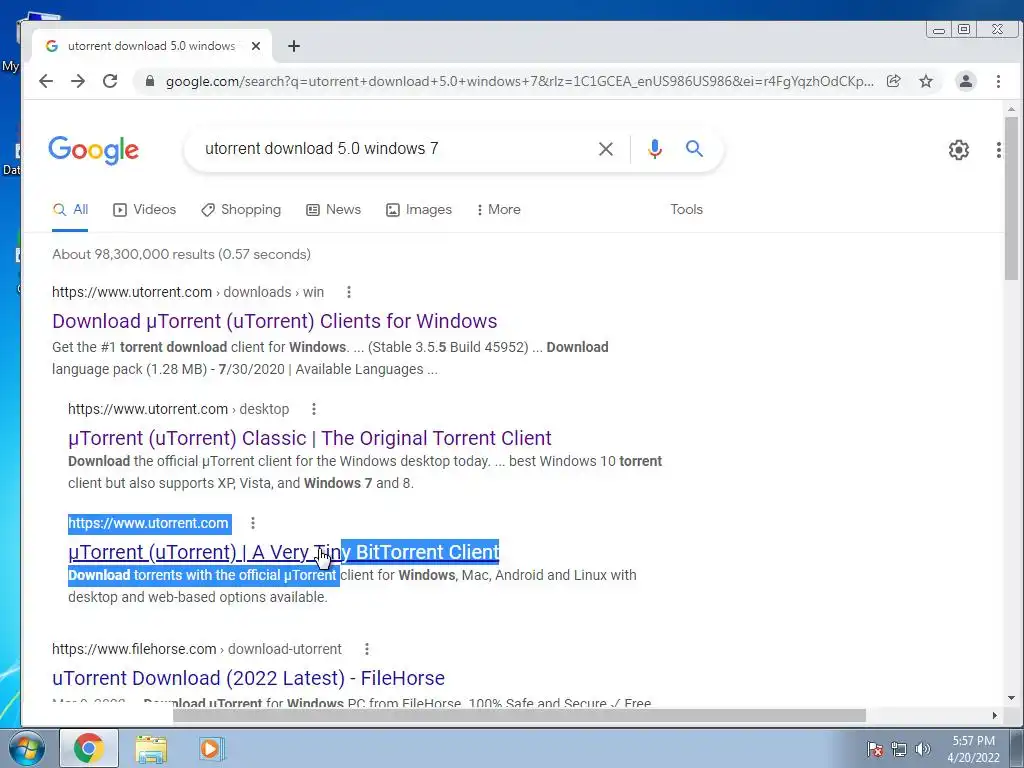The height and width of the screenshot is (768, 1024).
Task: Go to the Google logo home
Action: [93, 150]
